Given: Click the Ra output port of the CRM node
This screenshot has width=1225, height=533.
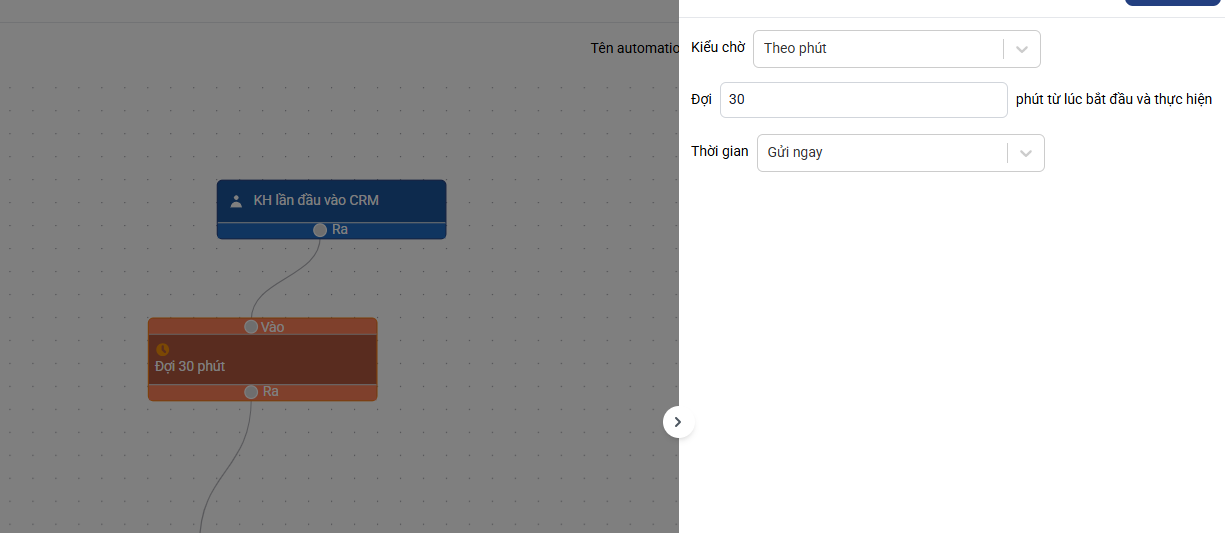Looking at the screenshot, I should 320,230.
